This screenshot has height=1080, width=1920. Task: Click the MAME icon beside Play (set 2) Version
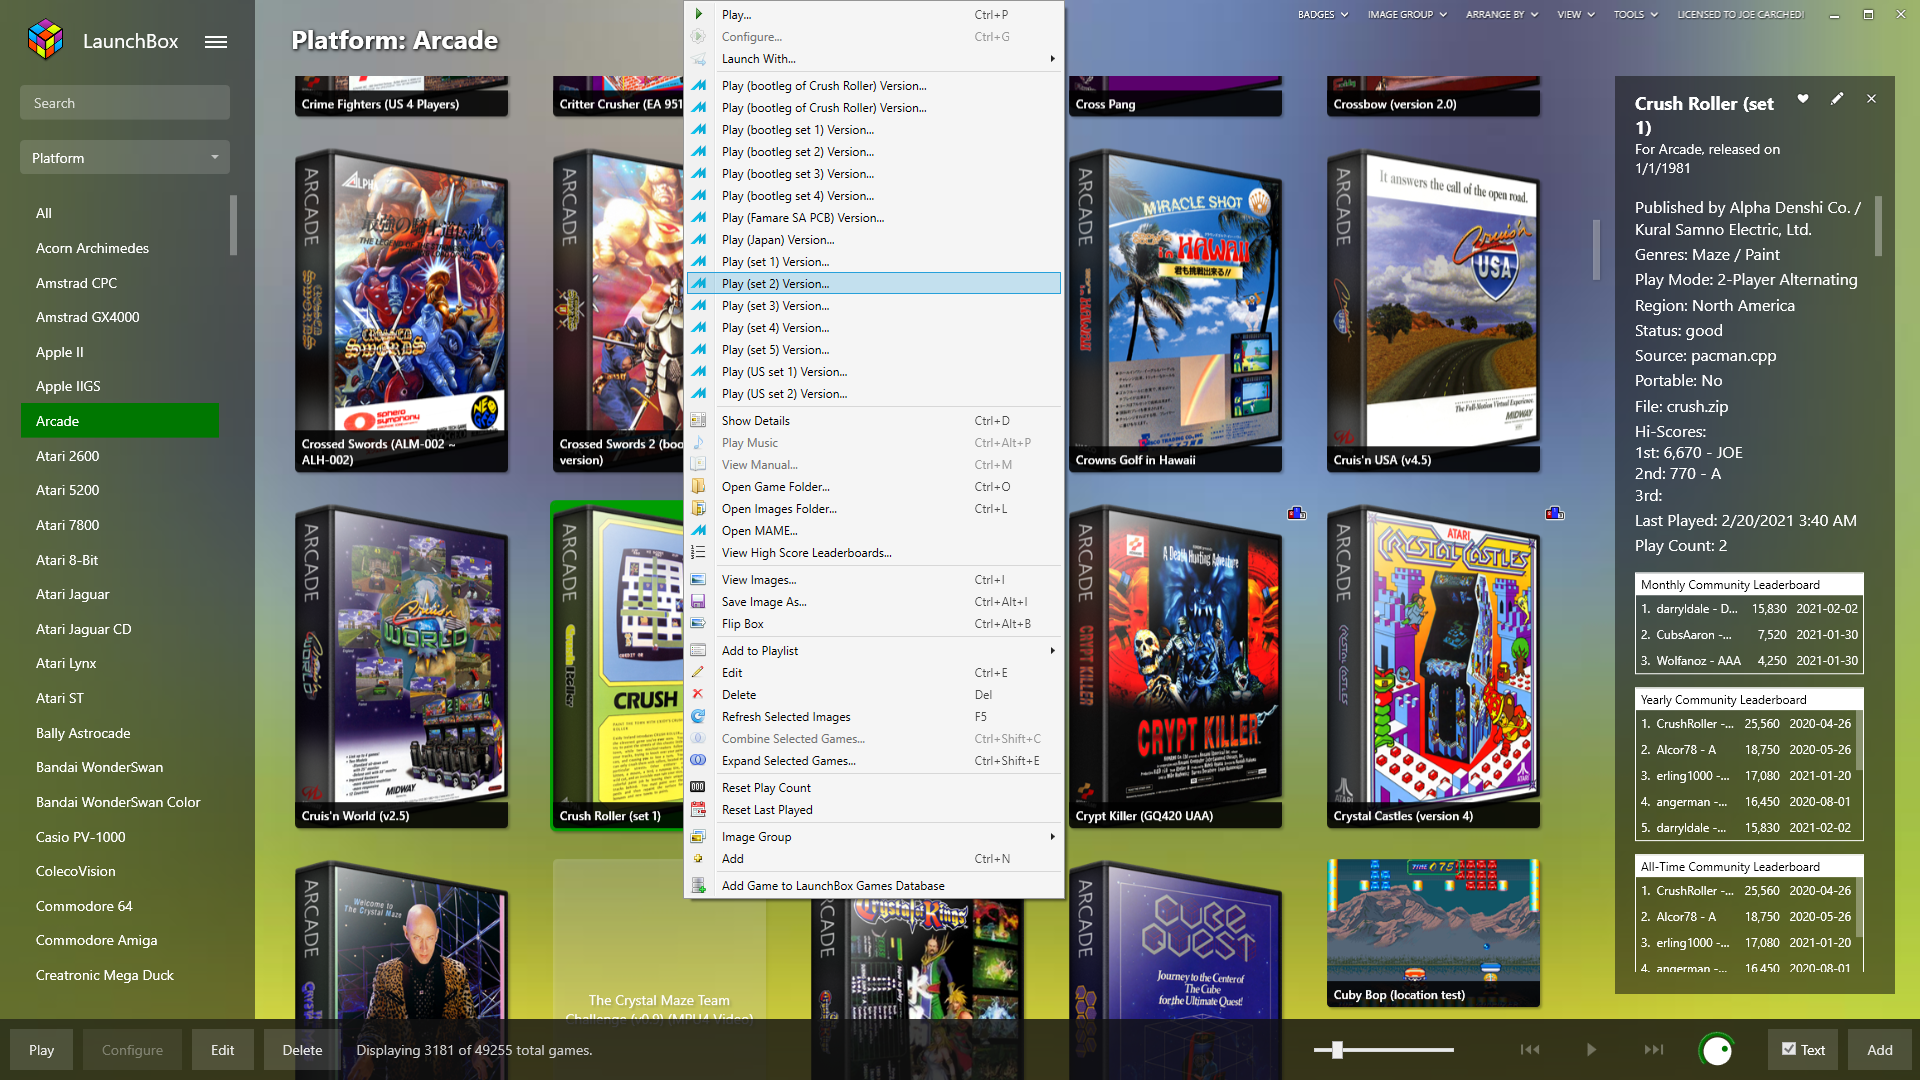coord(699,284)
